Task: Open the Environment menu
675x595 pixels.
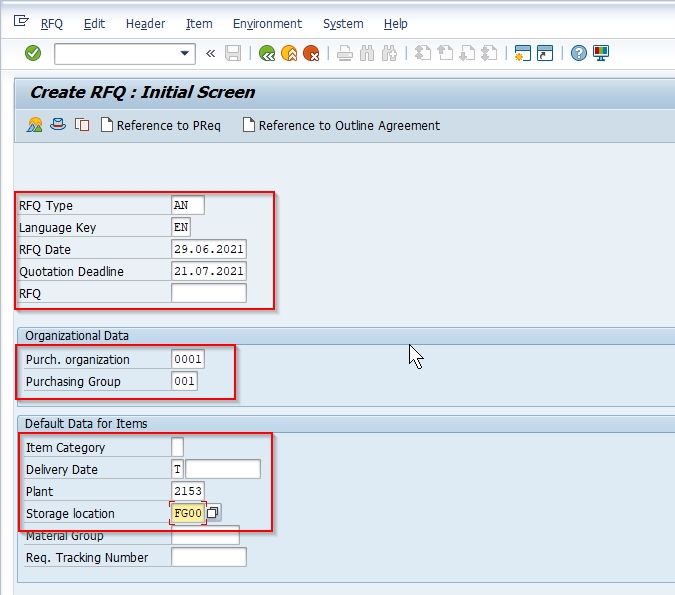Action: tap(267, 24)
